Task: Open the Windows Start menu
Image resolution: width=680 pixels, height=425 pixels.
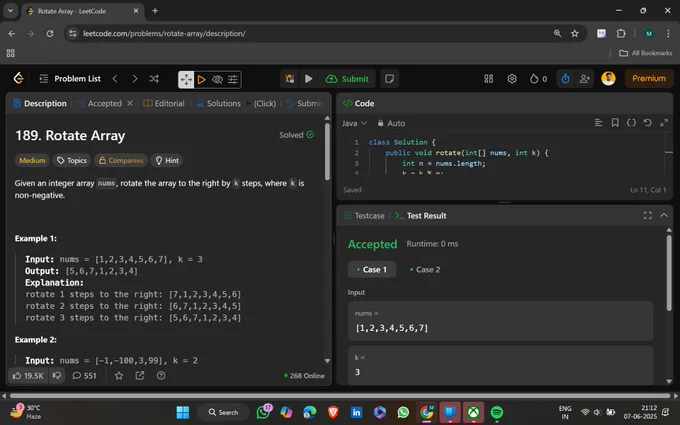Action: coord(183,412)
